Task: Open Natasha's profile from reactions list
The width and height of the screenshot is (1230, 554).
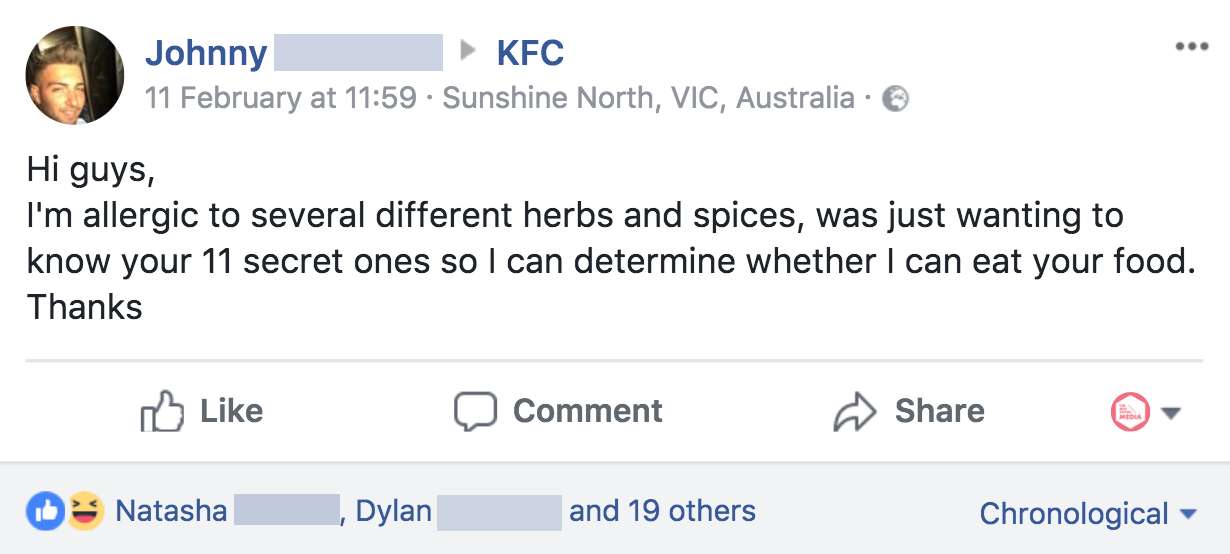Action: (171, 512)
